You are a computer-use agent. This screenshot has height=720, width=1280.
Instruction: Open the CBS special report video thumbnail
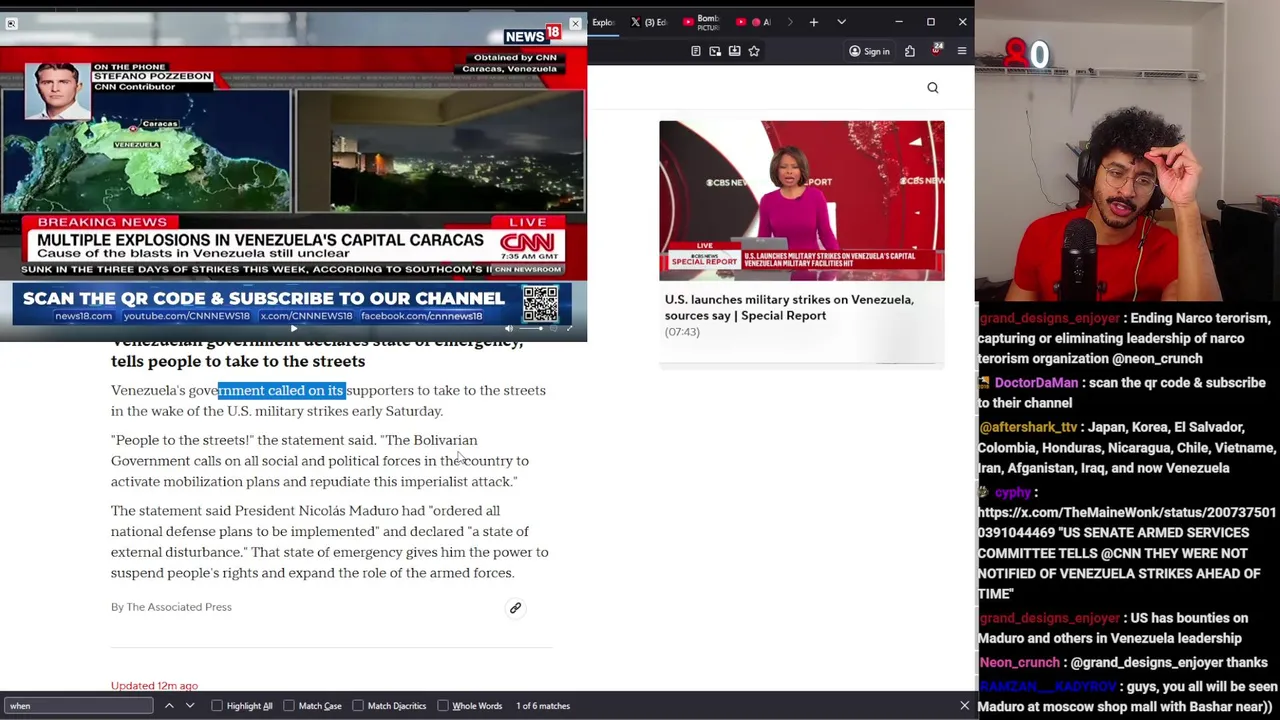[801, 201]
